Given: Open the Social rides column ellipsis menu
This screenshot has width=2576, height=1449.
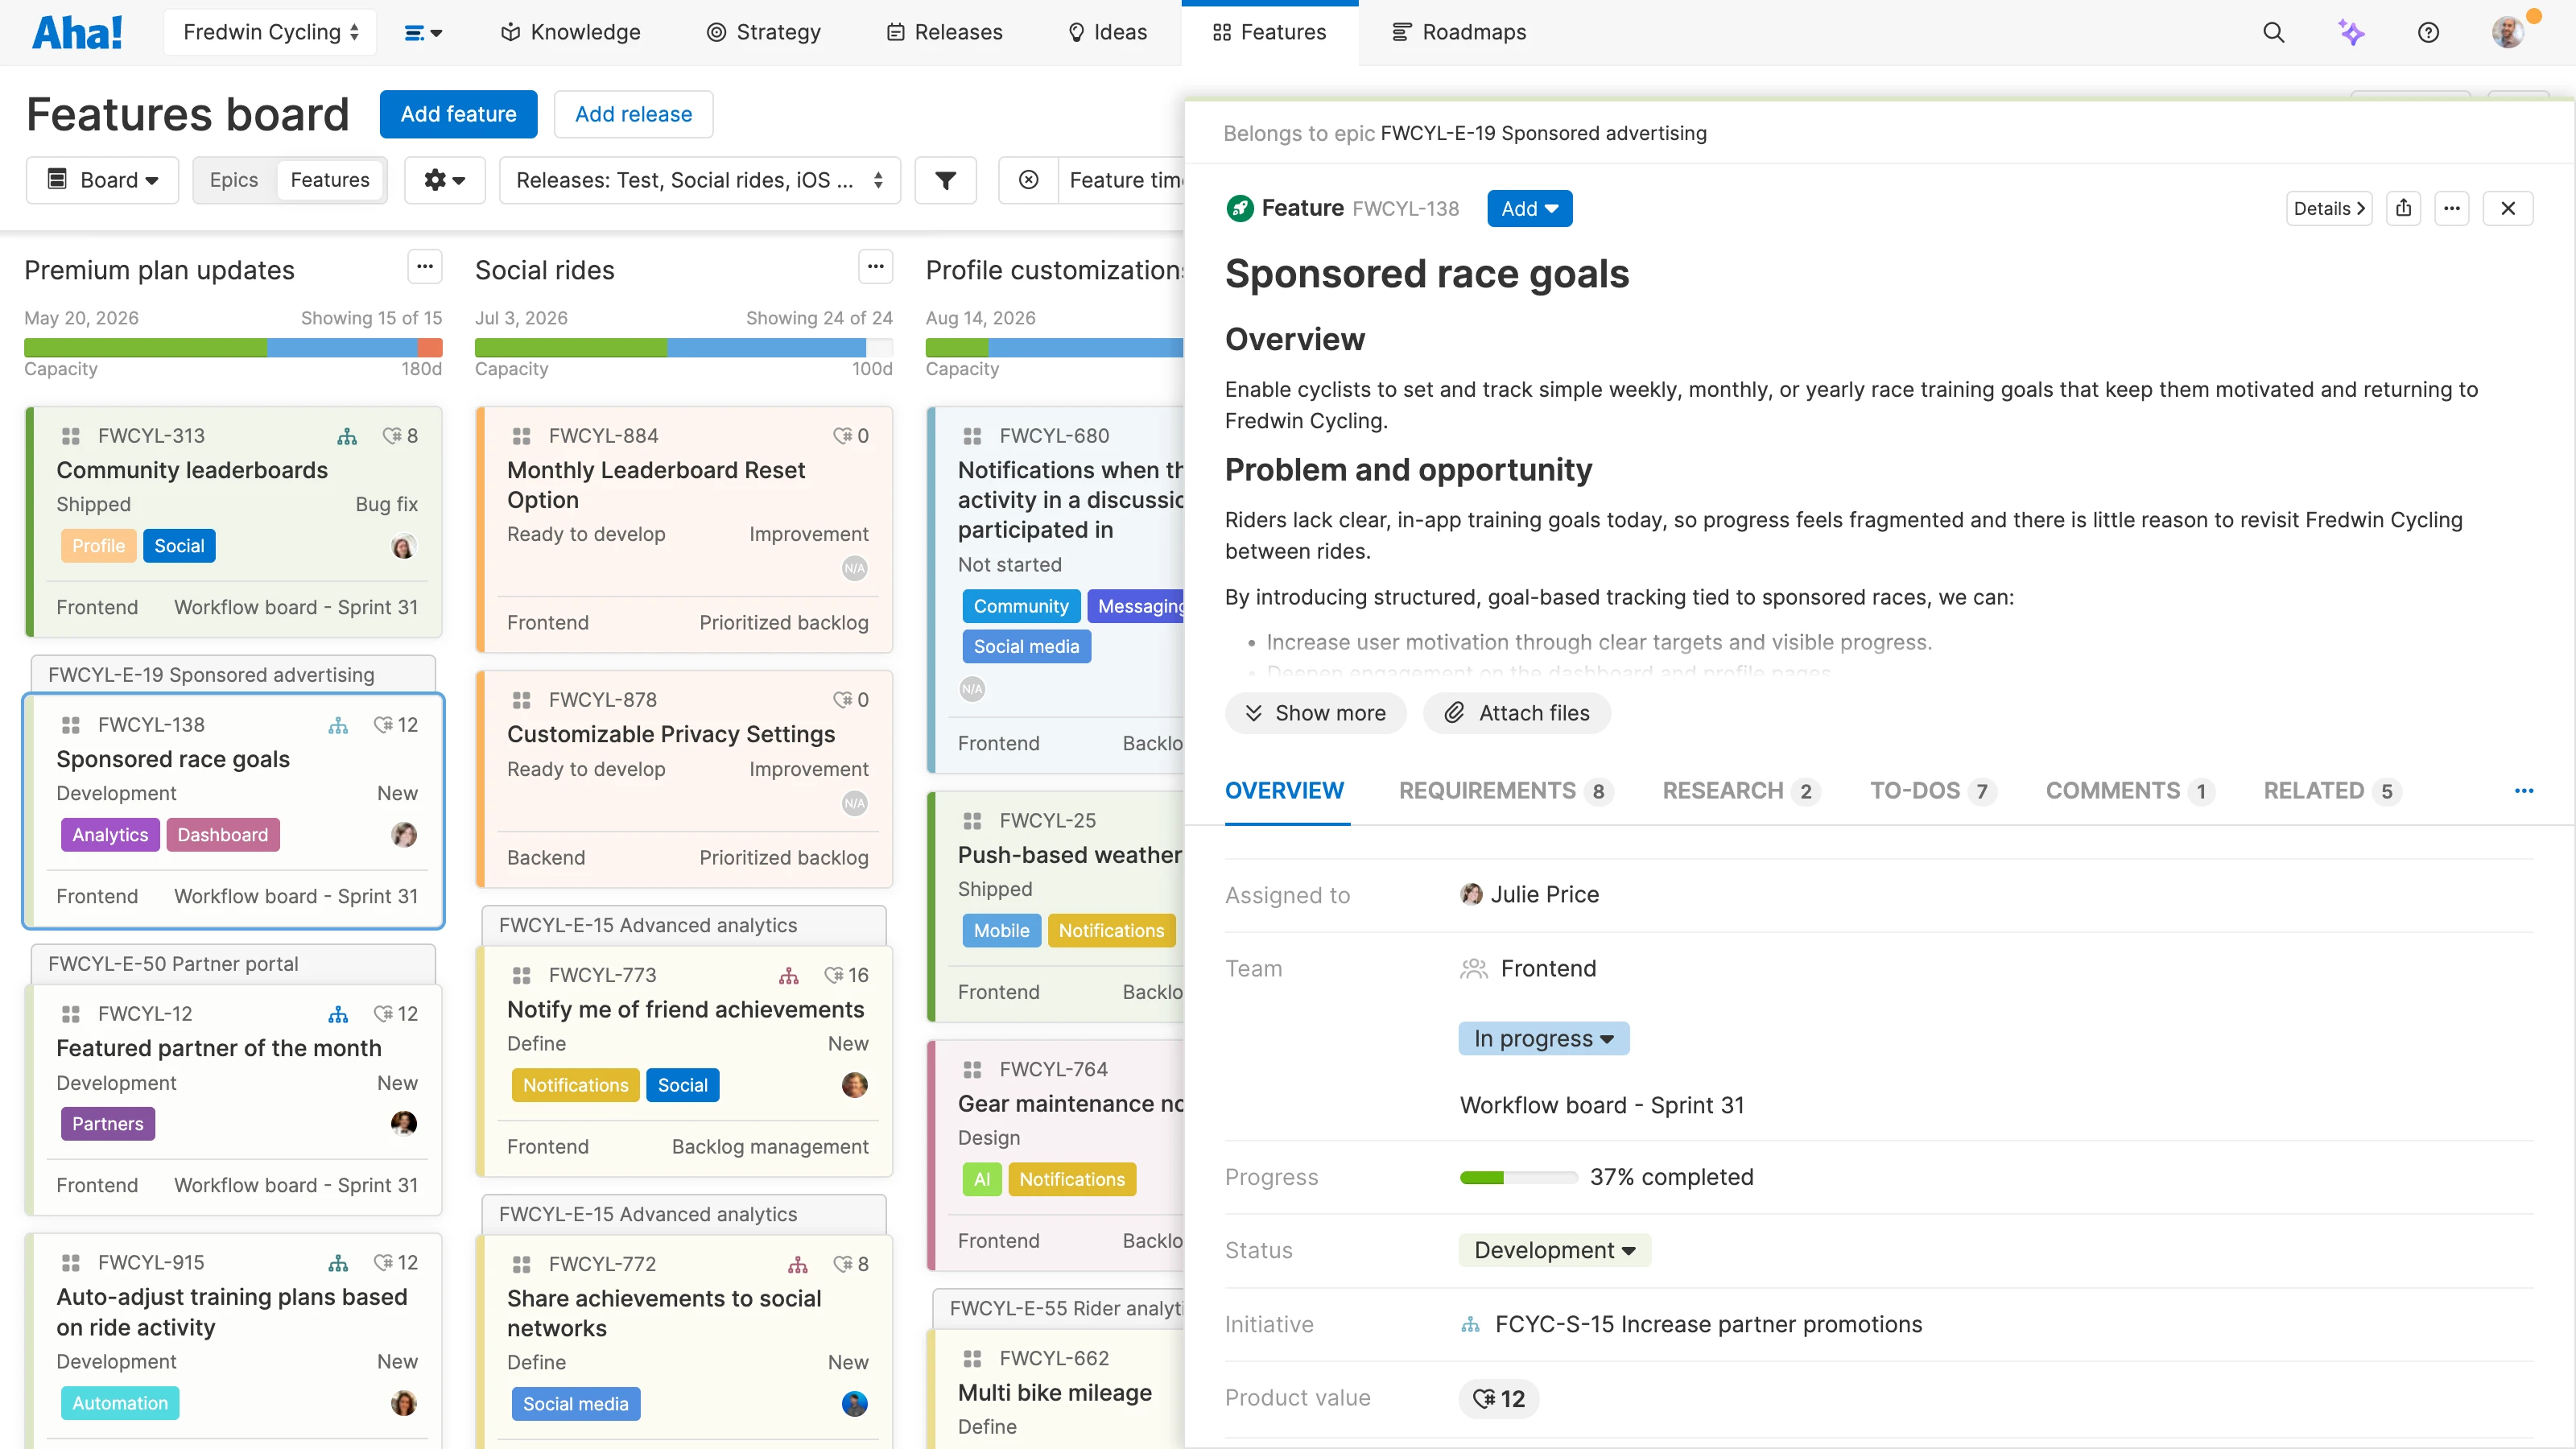Looking at the screenshot, I should 875,266.
